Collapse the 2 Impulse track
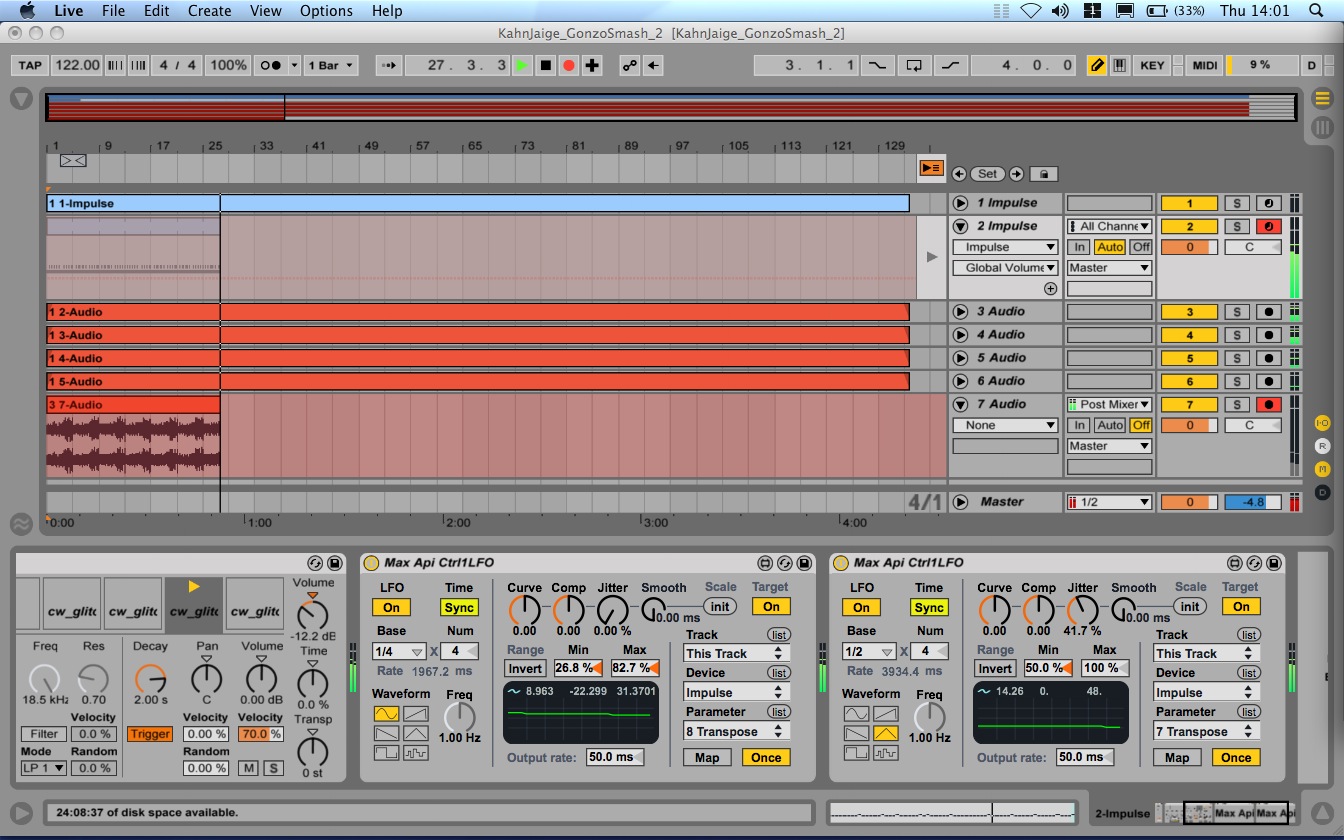 click(960, 227)
